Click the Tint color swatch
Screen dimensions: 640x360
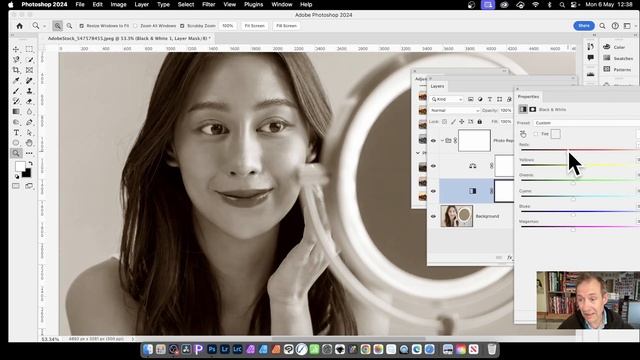click(556, 134)
